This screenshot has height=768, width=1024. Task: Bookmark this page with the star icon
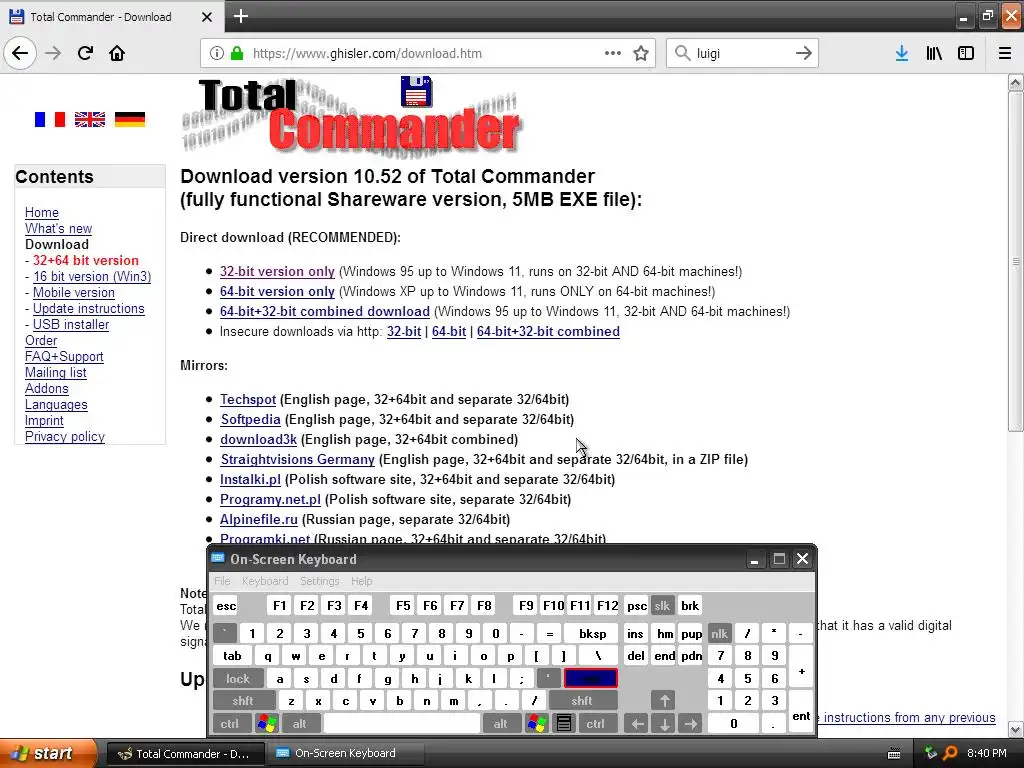pos(641,54)
